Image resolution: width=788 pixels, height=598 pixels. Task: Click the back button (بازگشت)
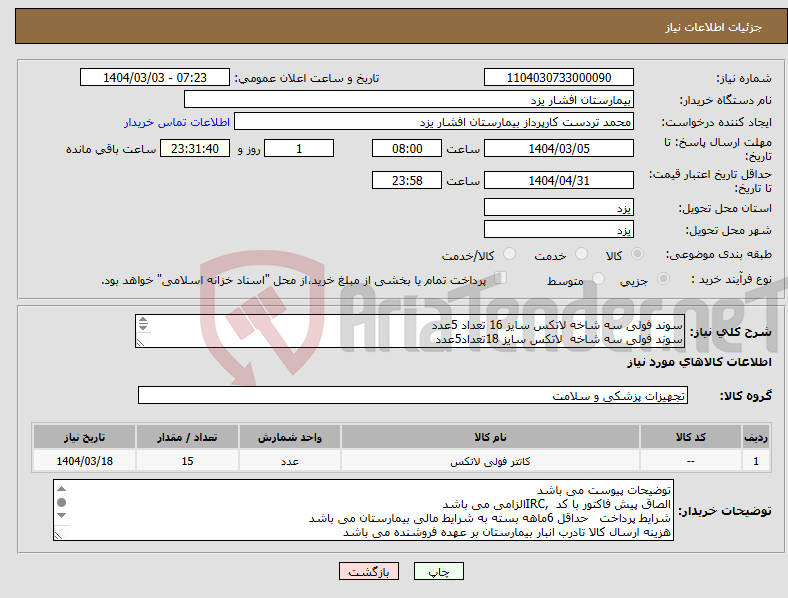click(x=369, y=571)
